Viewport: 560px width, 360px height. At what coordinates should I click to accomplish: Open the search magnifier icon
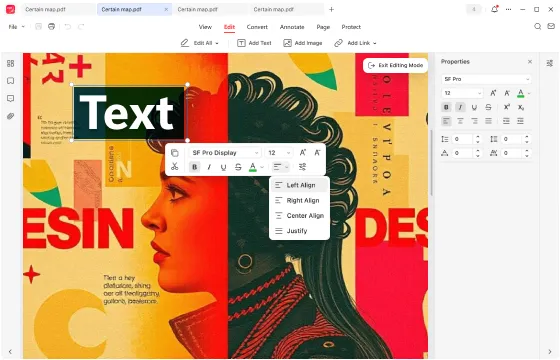(537, 26)
